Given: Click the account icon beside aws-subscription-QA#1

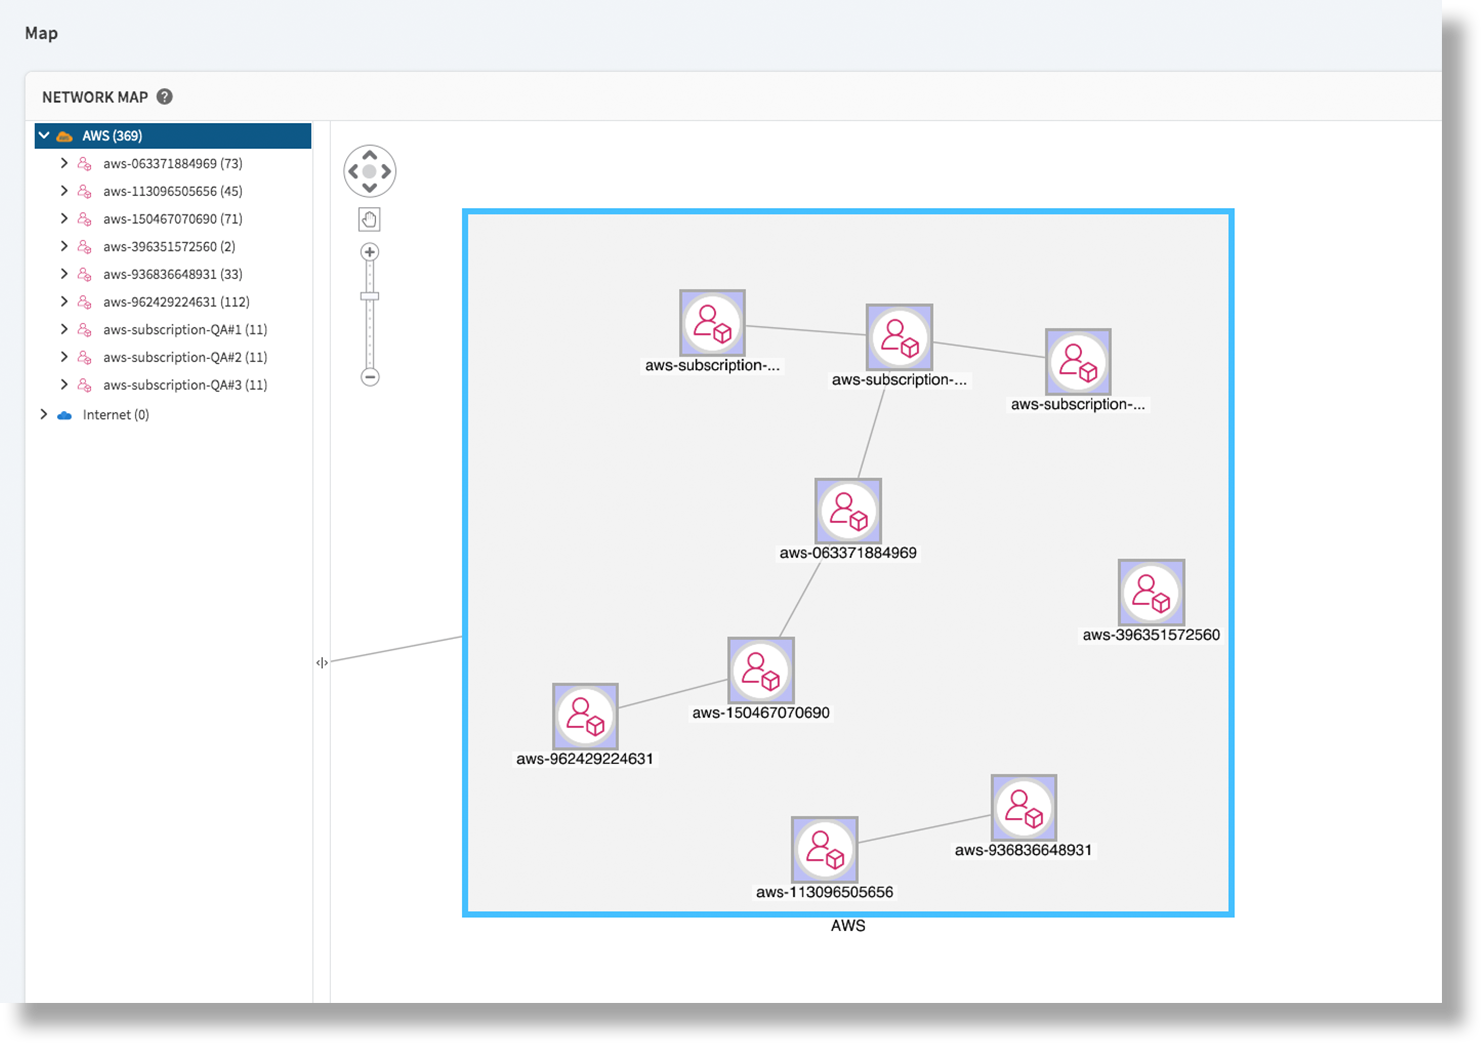Looking at the screenshot, I should click(85, 330).
